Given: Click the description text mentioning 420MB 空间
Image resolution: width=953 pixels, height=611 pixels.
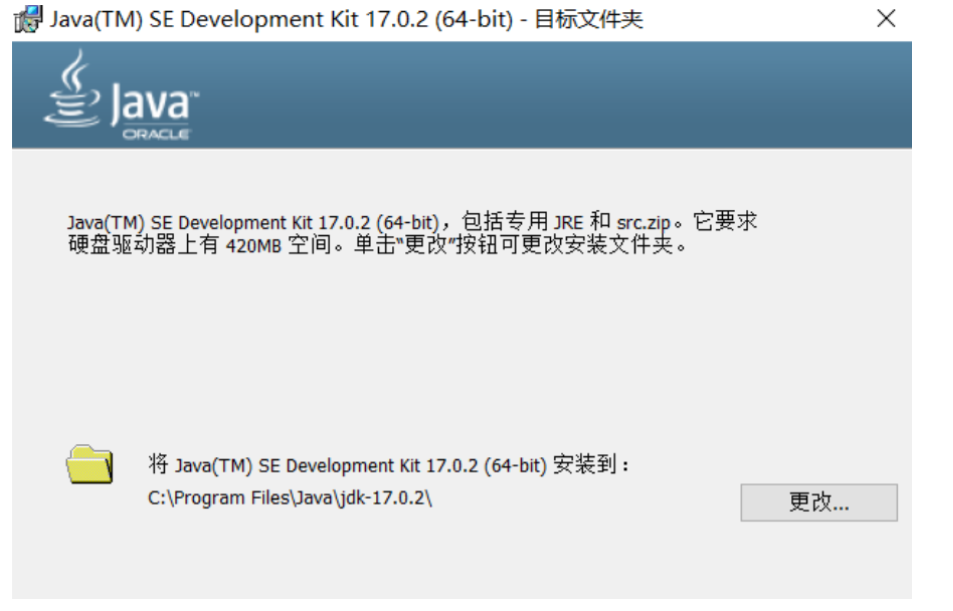Looking at the screenshot, I should pos(377,245).
